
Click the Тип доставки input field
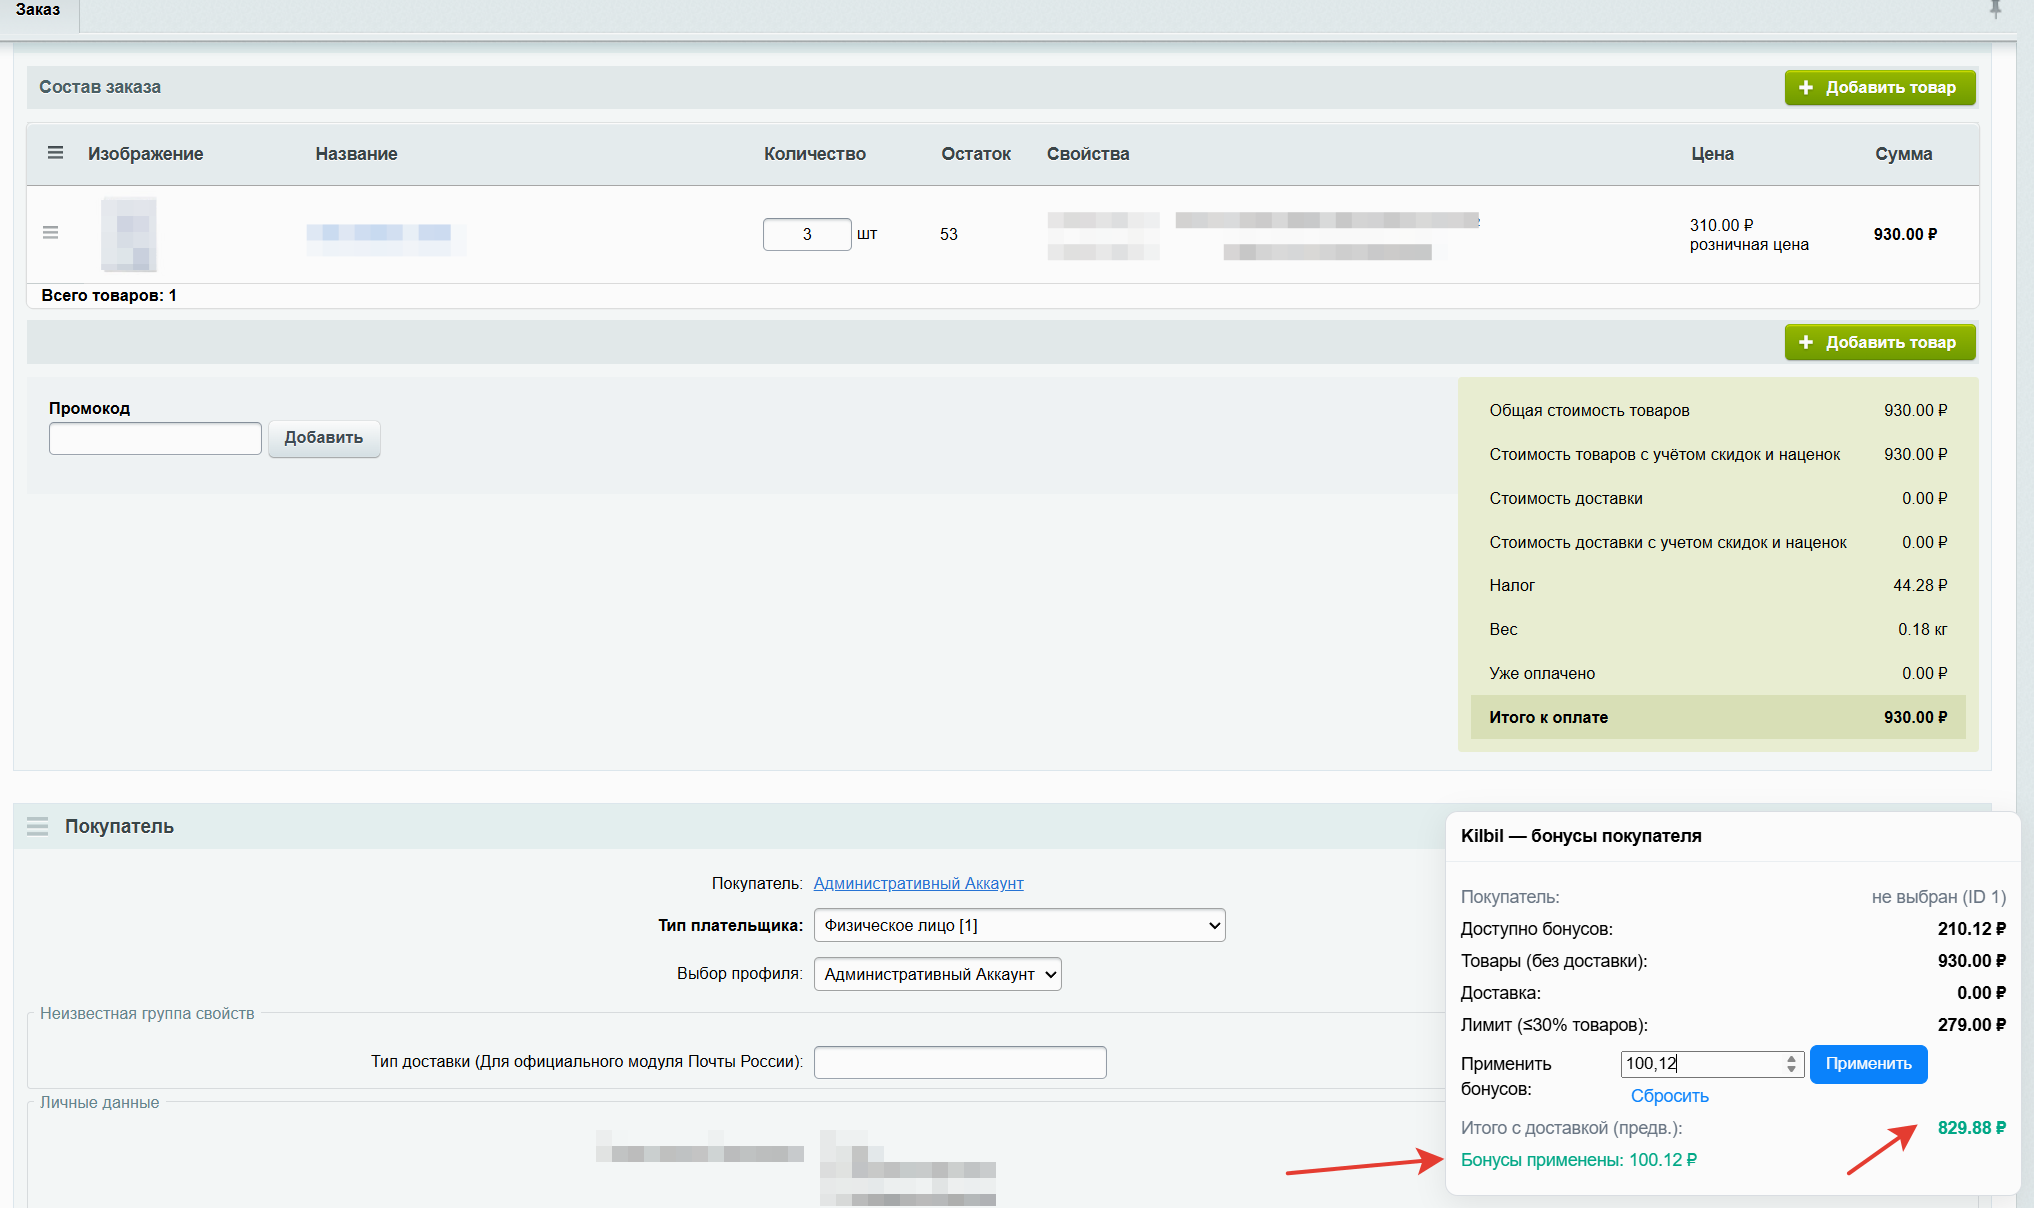coord(960,1062)
